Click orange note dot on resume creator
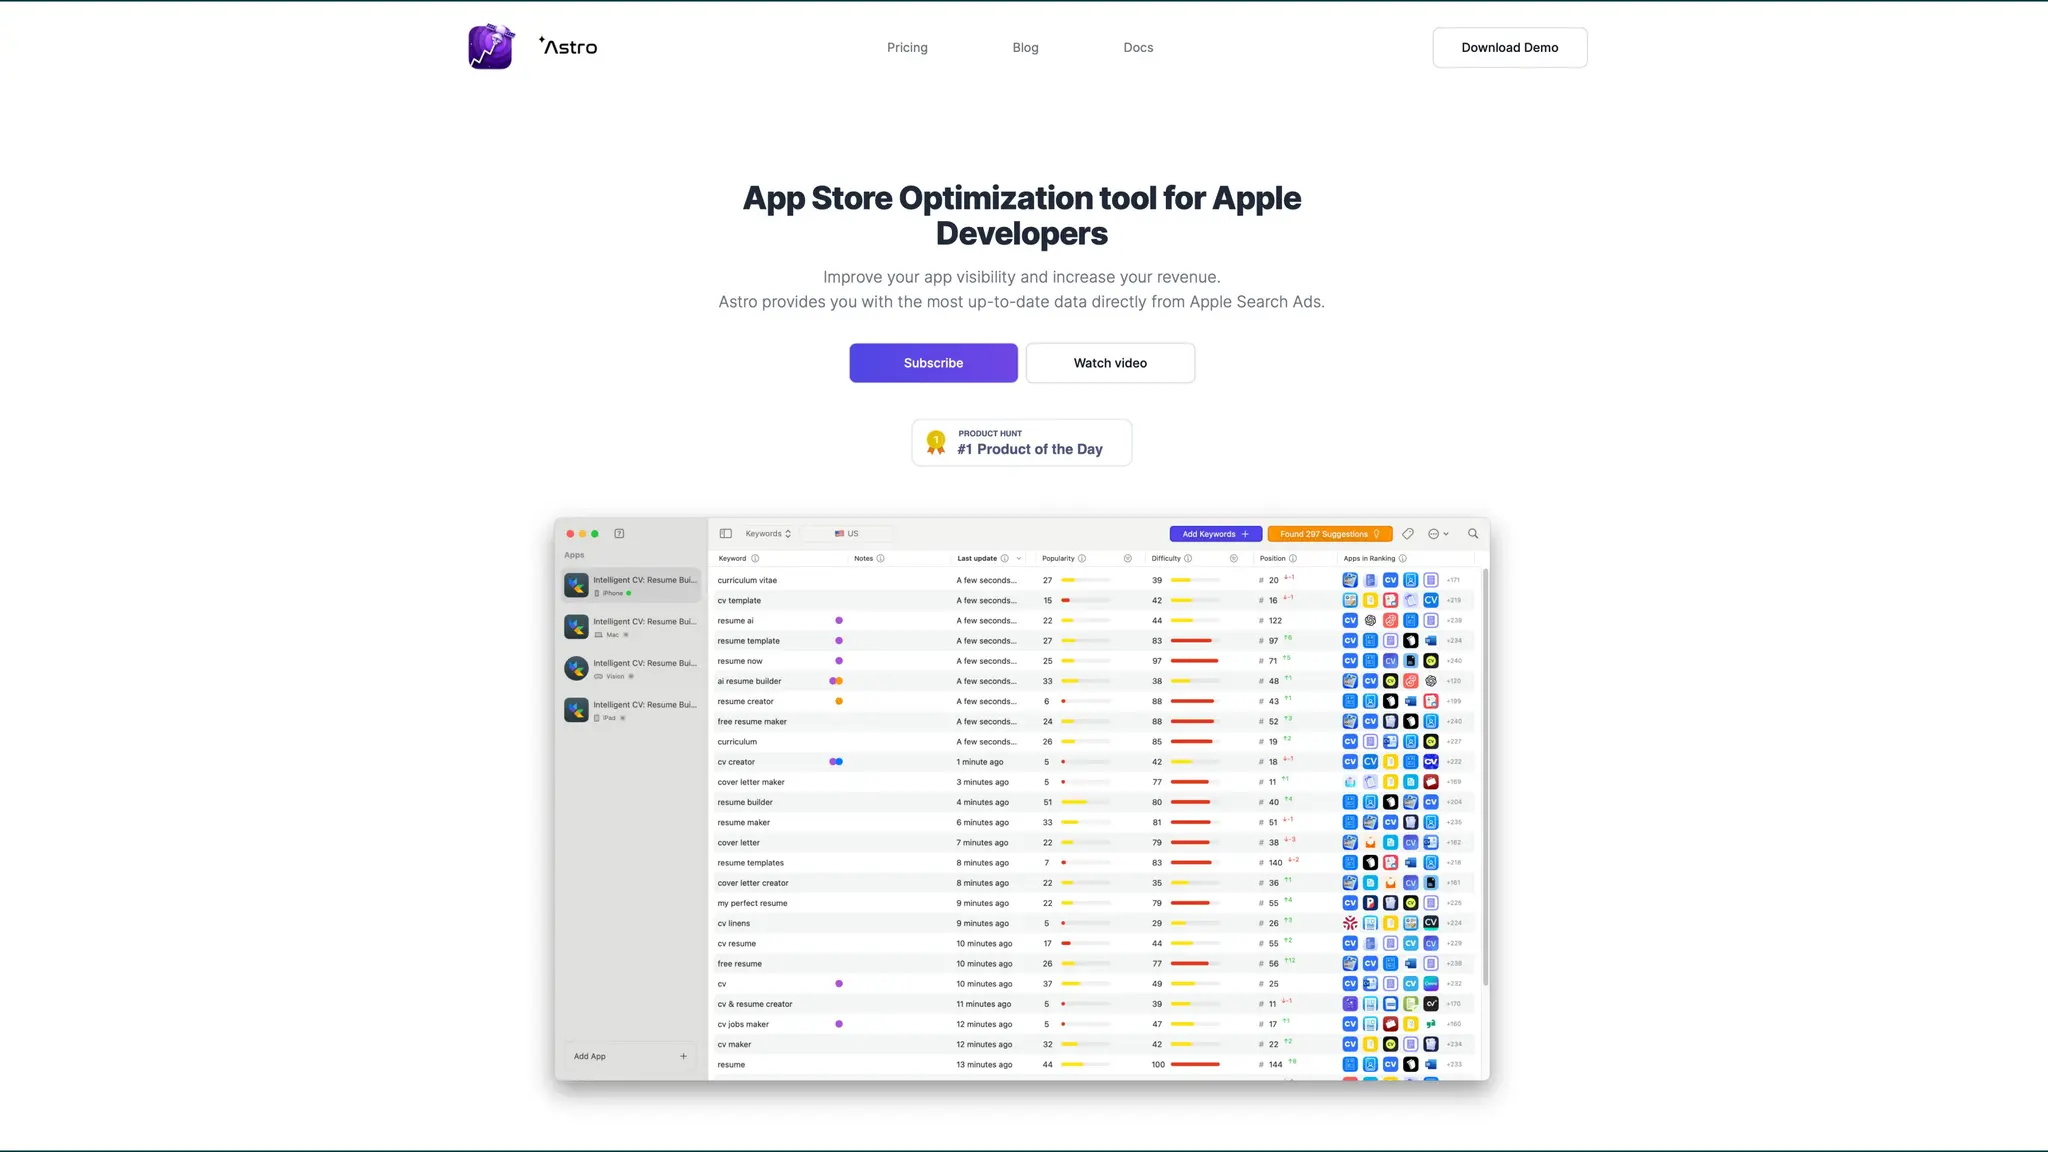This screenshot has height=1152, width=2048. pyautogui.click(x=839, y=701)
